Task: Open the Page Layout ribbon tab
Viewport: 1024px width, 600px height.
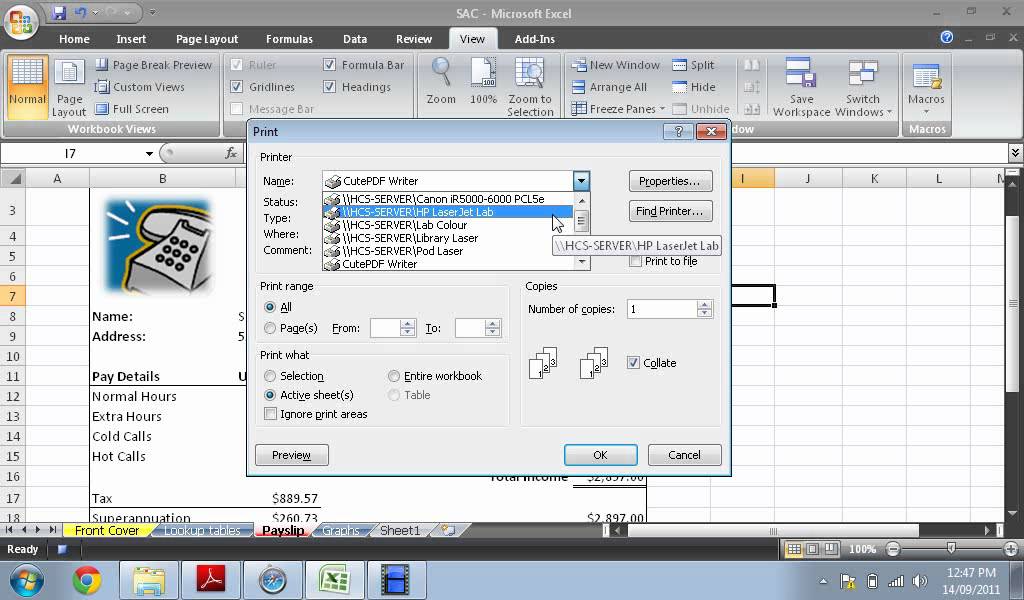Action: point(207,39)
